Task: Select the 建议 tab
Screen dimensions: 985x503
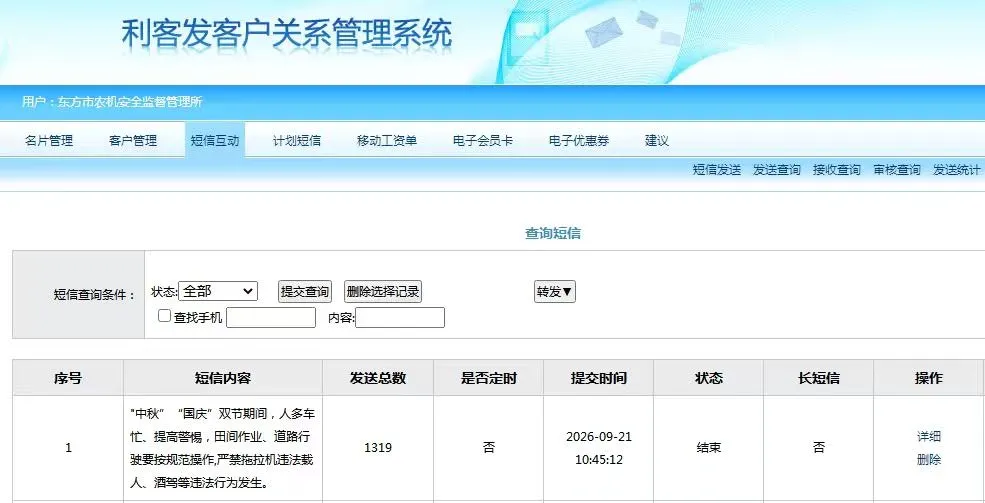Action: tap(656, 141)
